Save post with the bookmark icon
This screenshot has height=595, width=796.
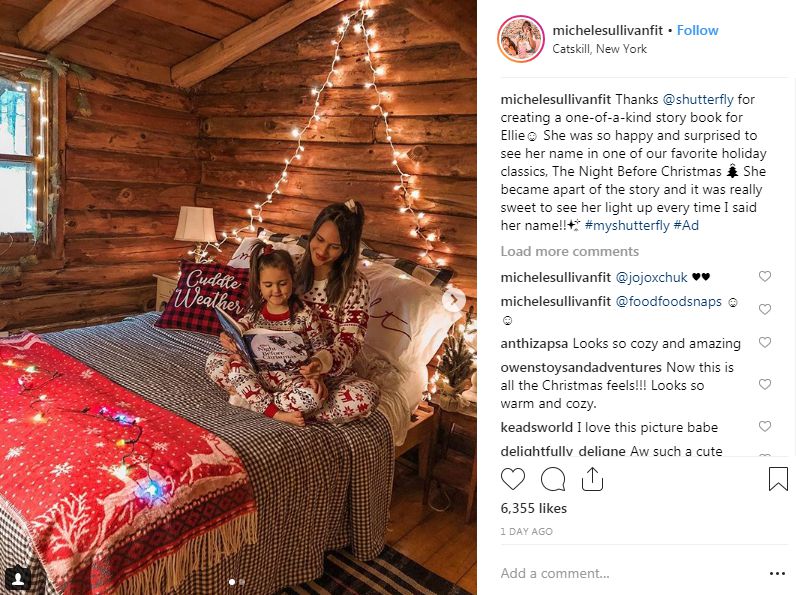[x=778, y=479]
